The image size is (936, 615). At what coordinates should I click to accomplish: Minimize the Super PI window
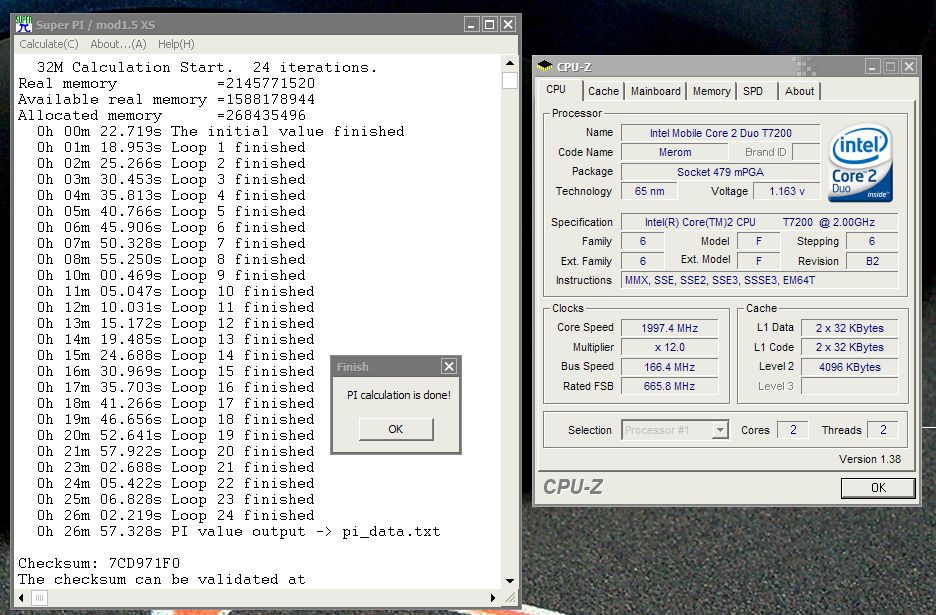tap(472, 24)
